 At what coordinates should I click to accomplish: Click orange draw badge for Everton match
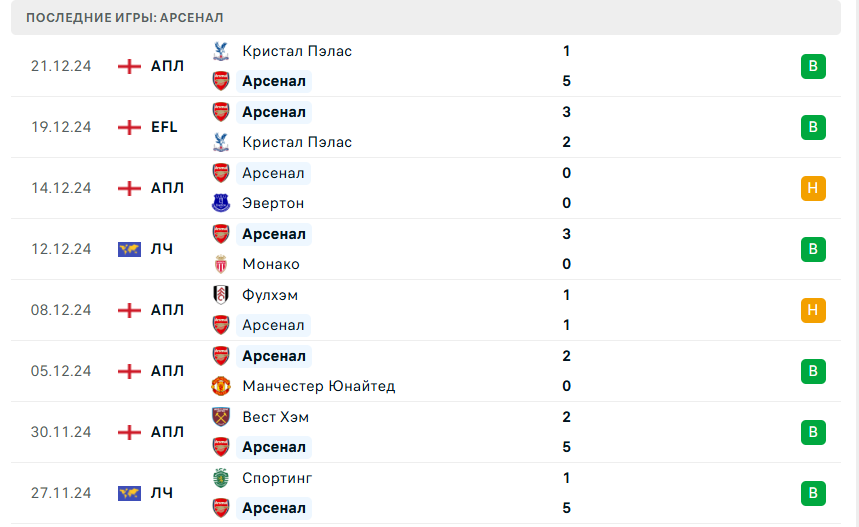coord(813,188)
